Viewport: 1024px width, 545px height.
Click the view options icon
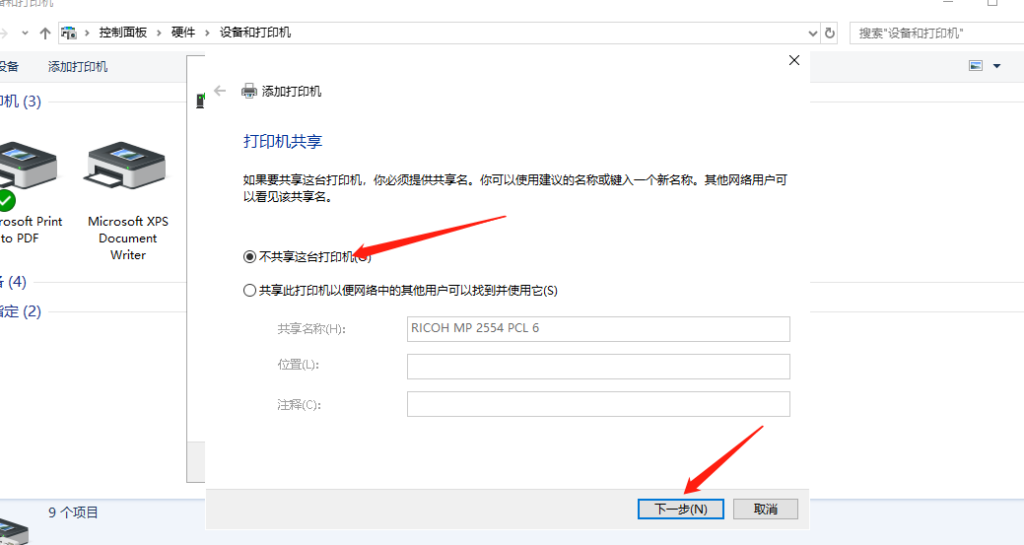[x=976, y=66]
